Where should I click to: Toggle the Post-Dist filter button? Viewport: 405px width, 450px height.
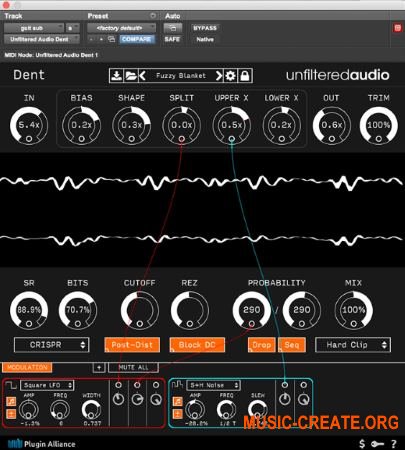[x=132, y=345]
